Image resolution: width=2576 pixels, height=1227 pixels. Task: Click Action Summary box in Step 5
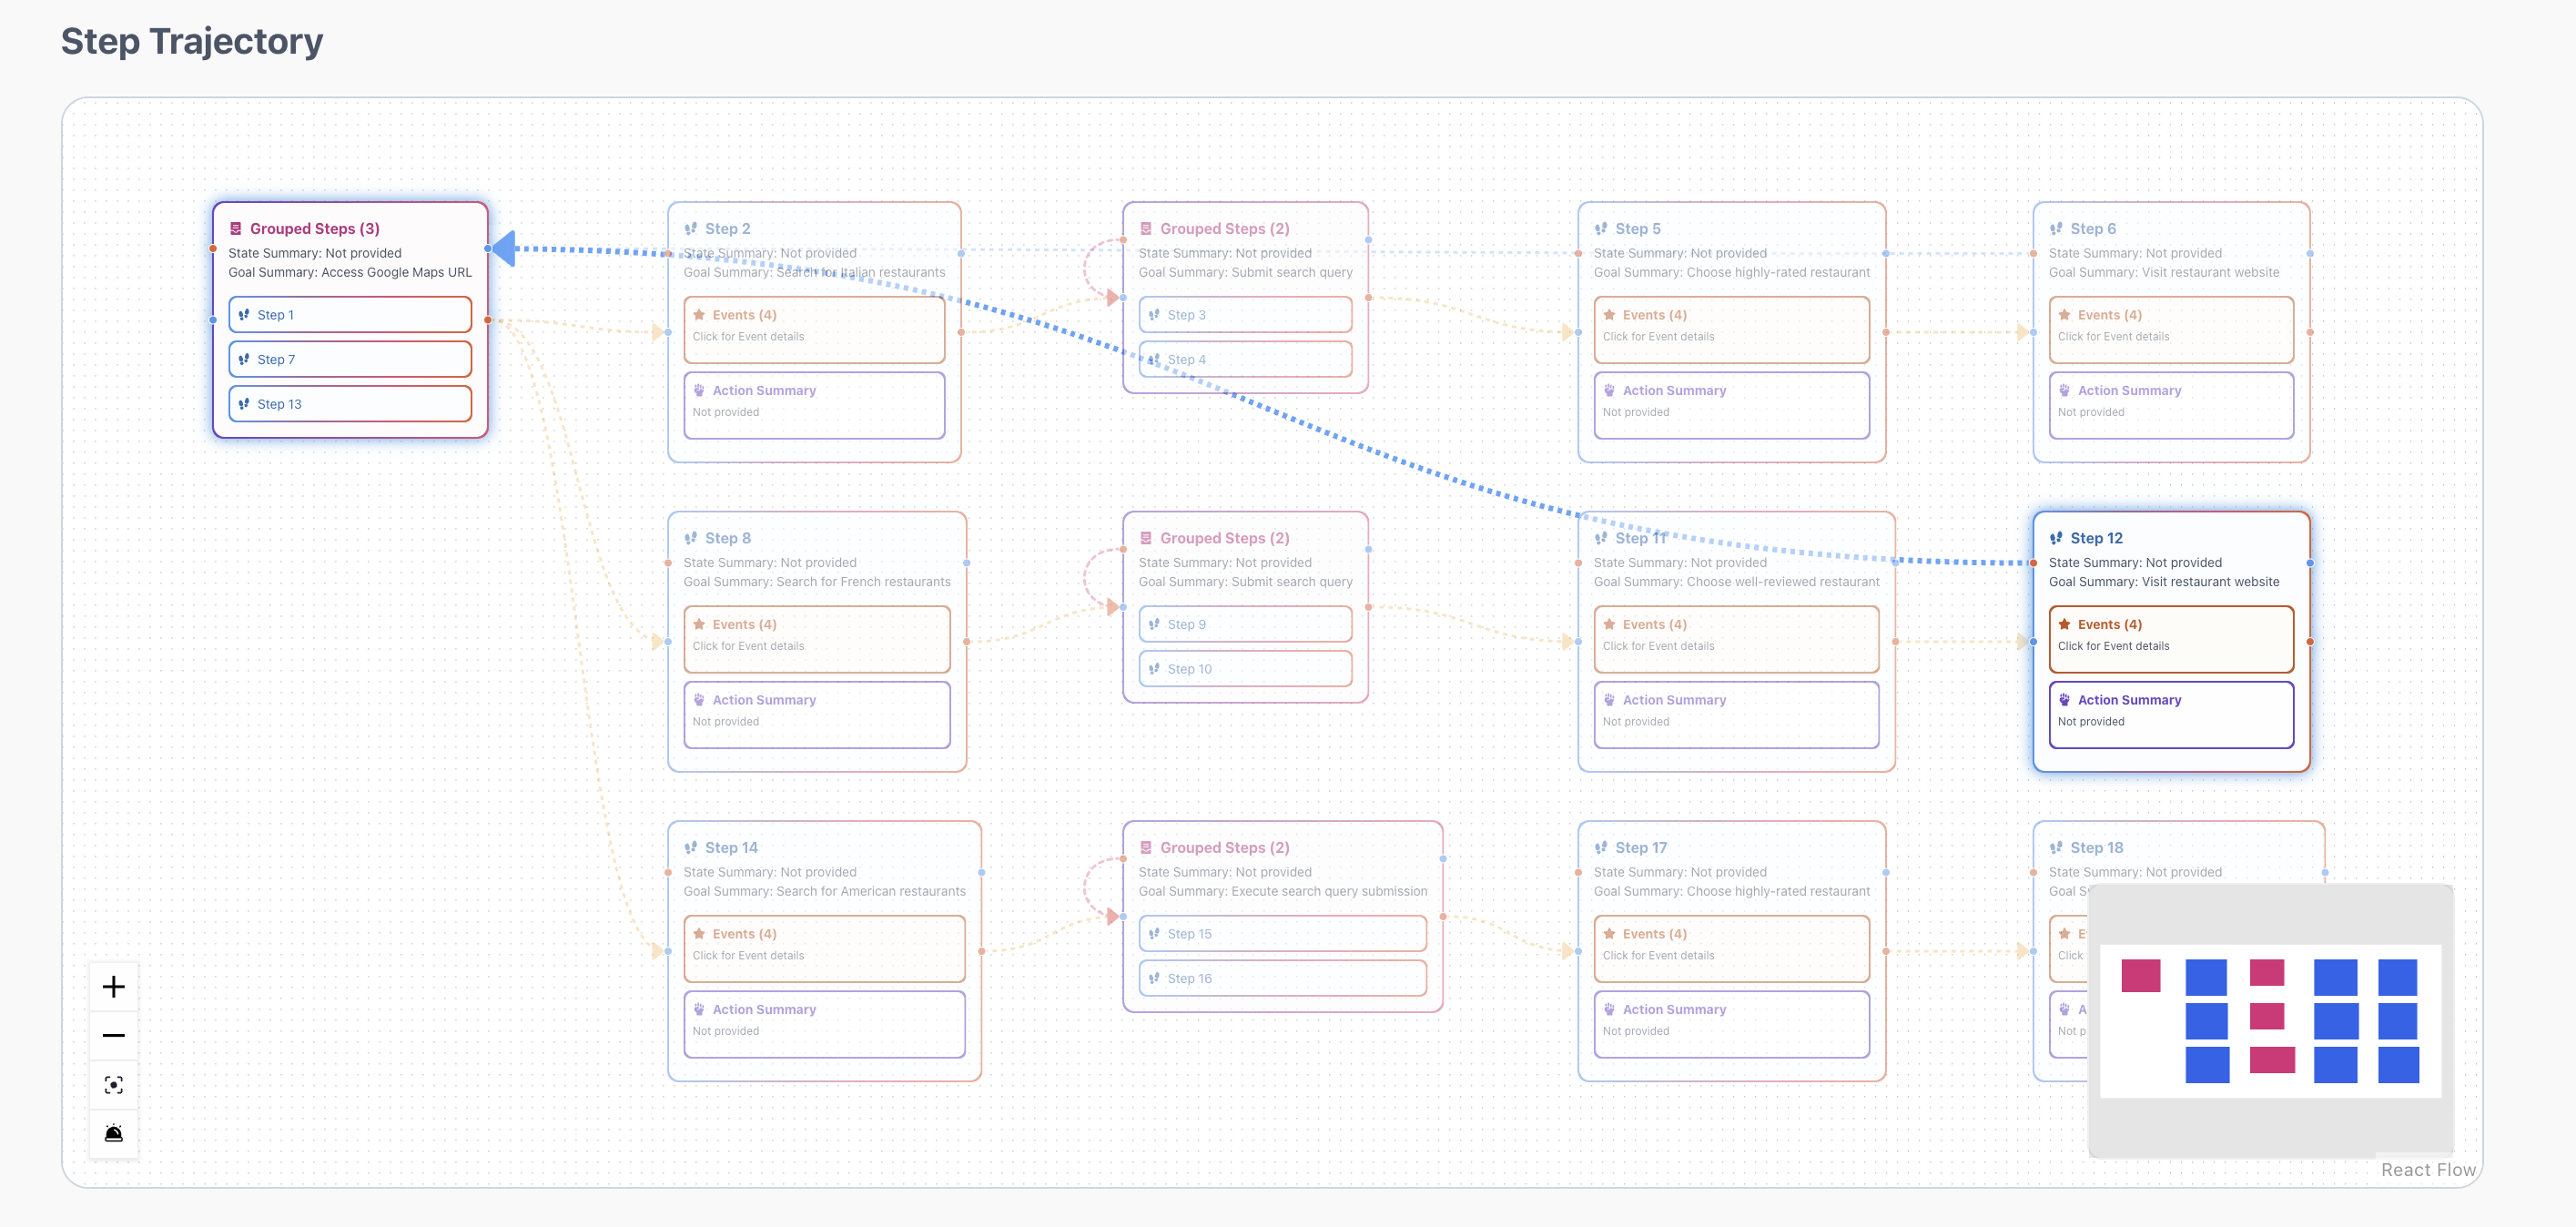coord(1730,403)
